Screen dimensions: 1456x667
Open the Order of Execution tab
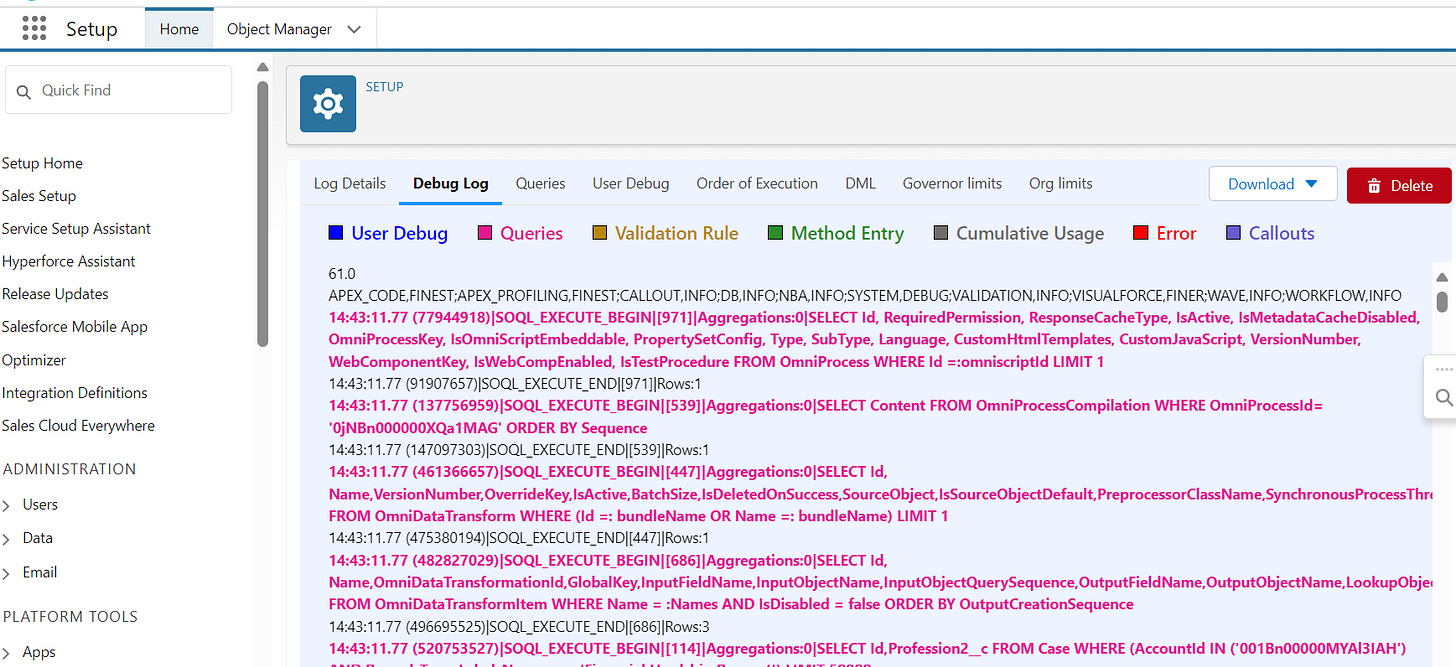(x=757, y=184)
